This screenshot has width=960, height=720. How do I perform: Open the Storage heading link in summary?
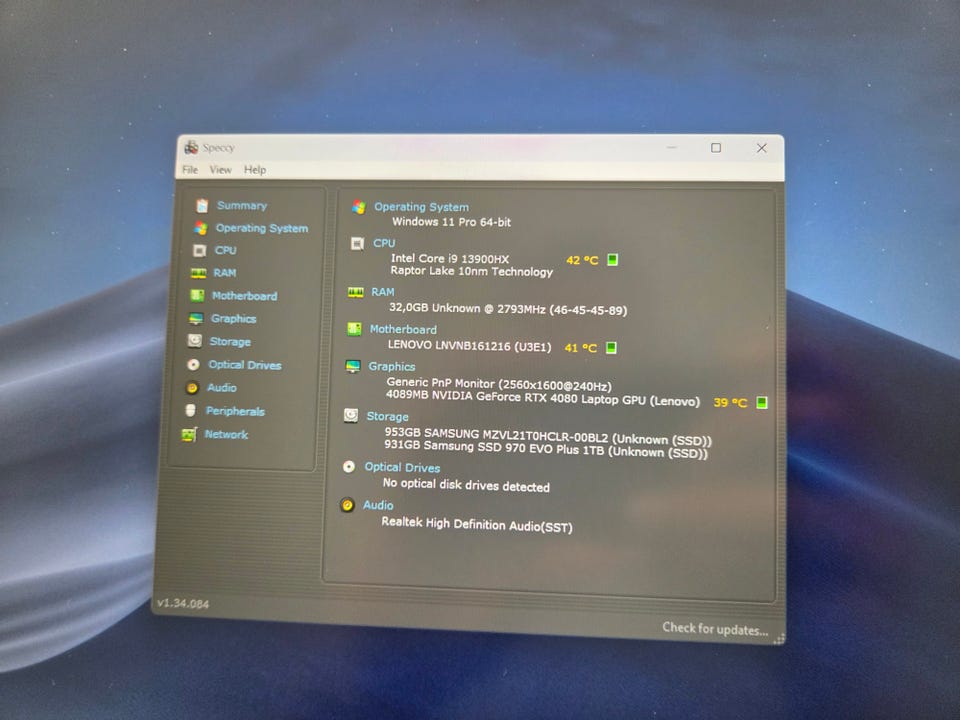coord(388,416)
